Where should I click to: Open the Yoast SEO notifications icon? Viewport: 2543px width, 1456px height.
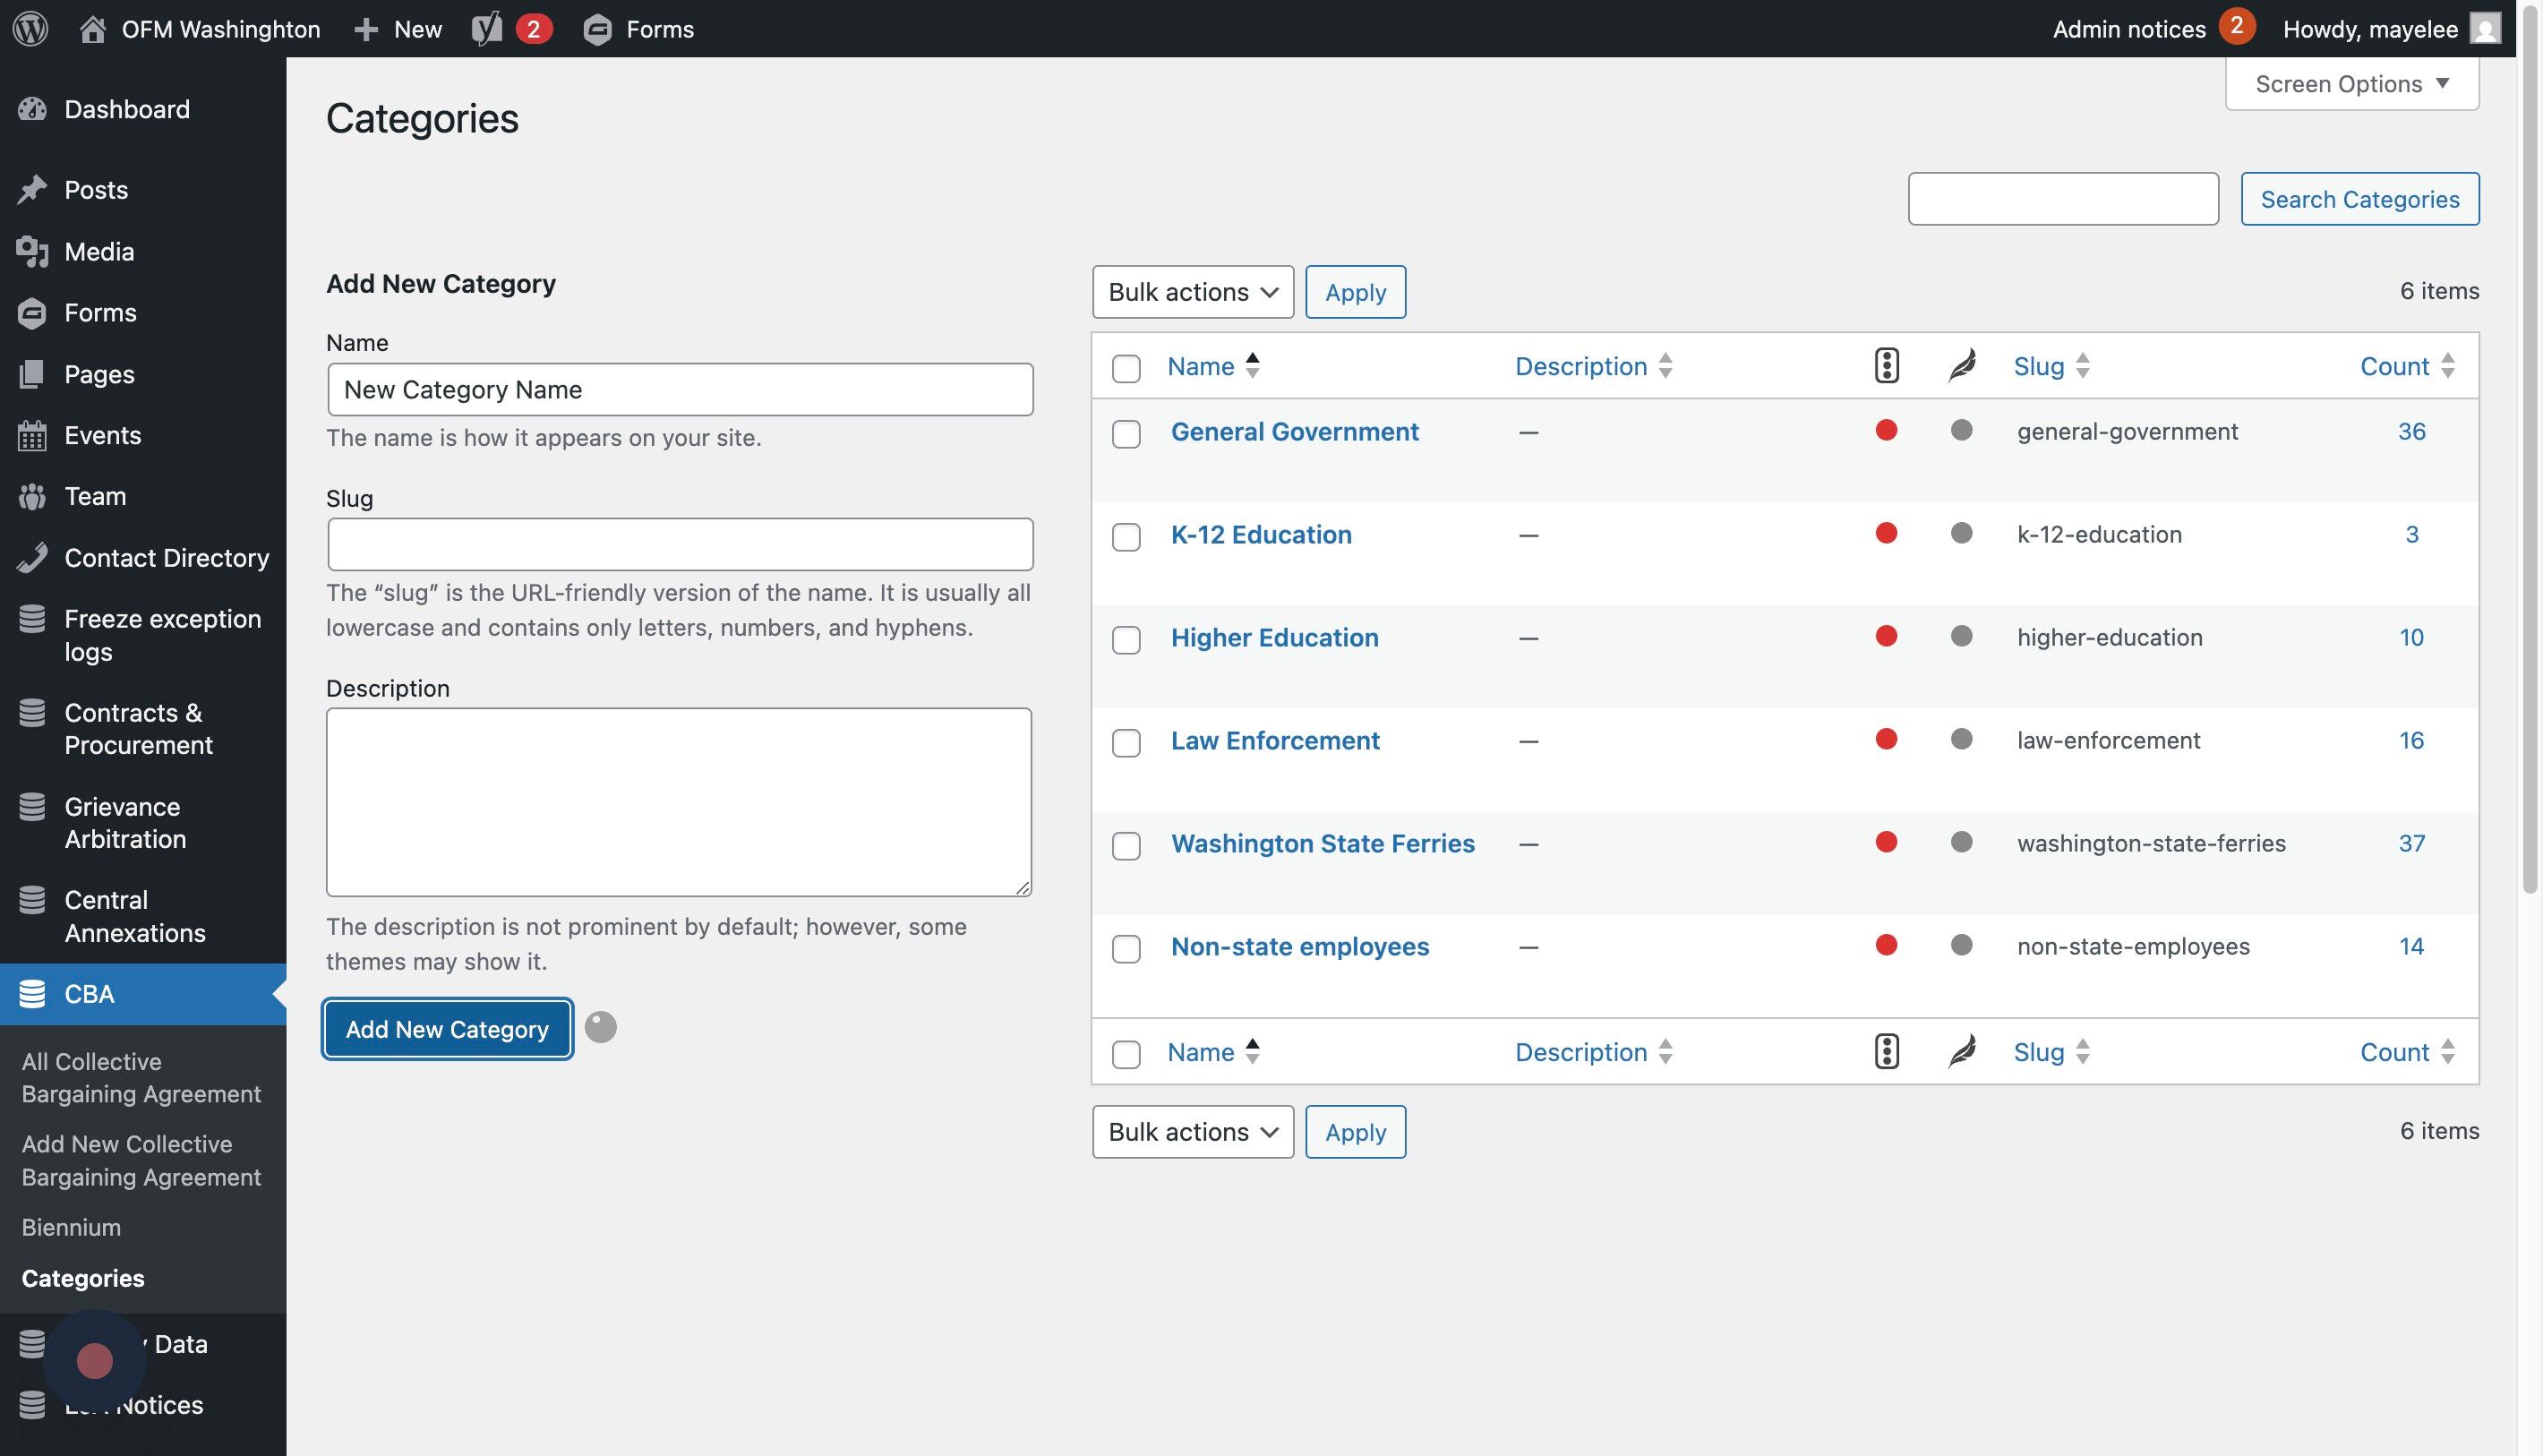pyautogui.click(x=487, y=28)
